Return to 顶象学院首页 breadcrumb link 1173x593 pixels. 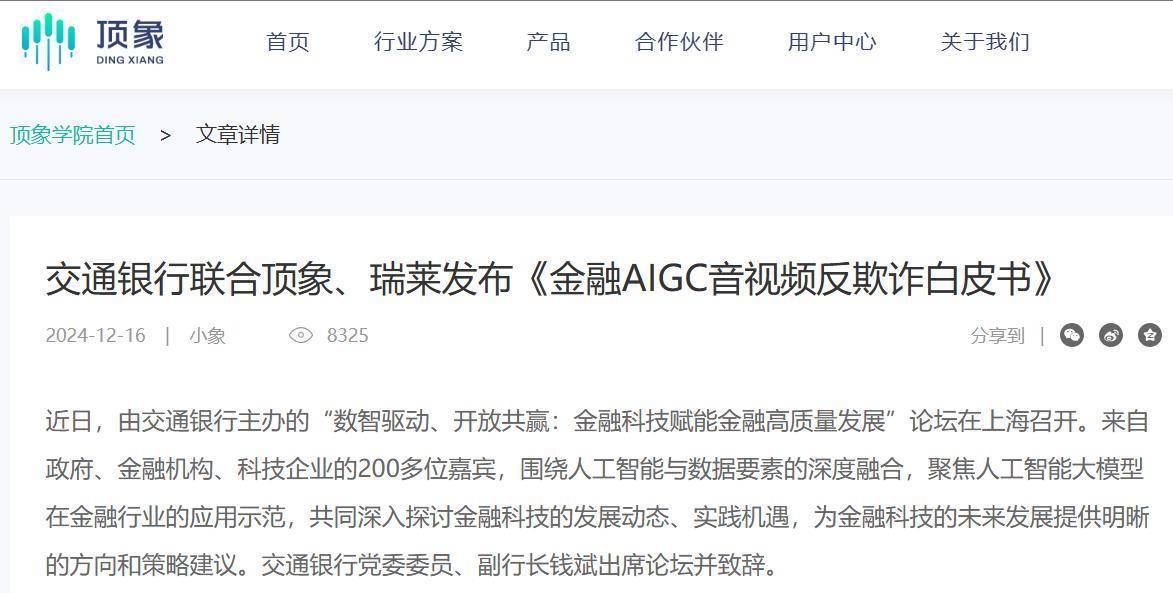pyautogui.click(x=73, y=135)
